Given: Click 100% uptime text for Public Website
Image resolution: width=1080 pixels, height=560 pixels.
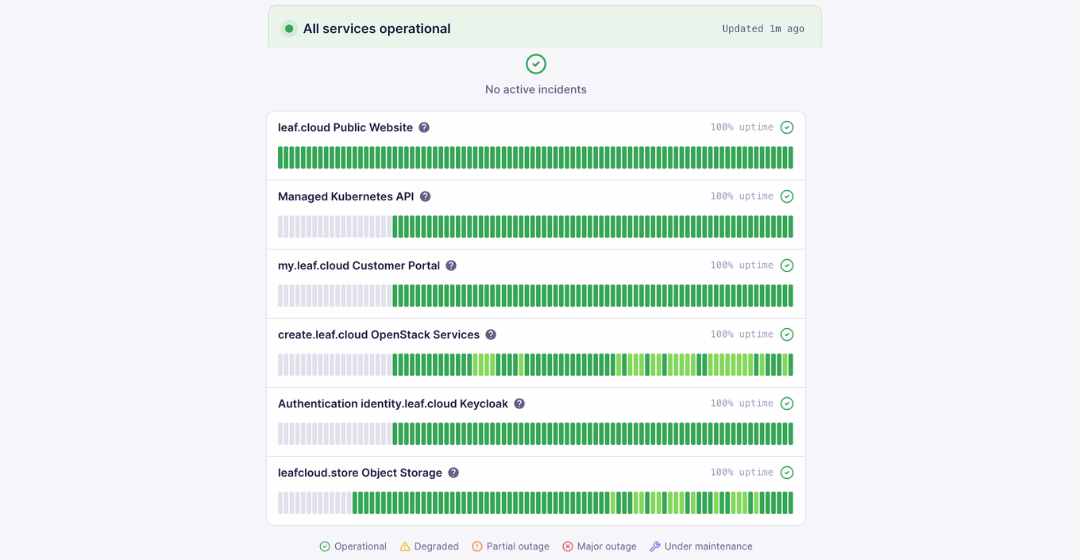Looking at the screenshot, I should pos(742,127).
